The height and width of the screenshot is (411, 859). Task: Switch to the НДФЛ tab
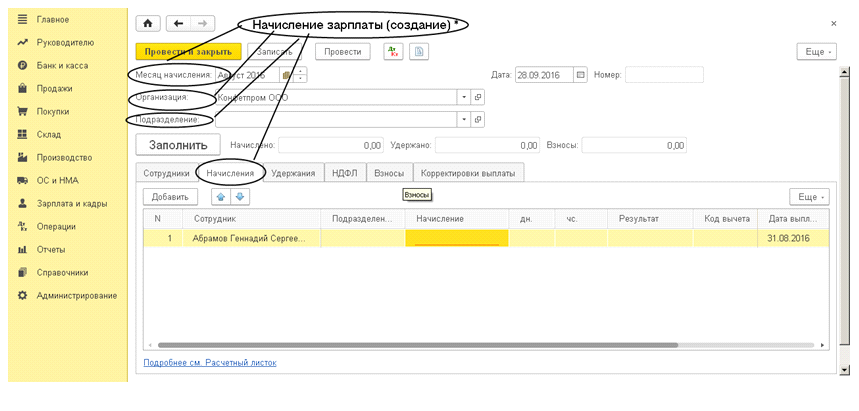(345, 173)
